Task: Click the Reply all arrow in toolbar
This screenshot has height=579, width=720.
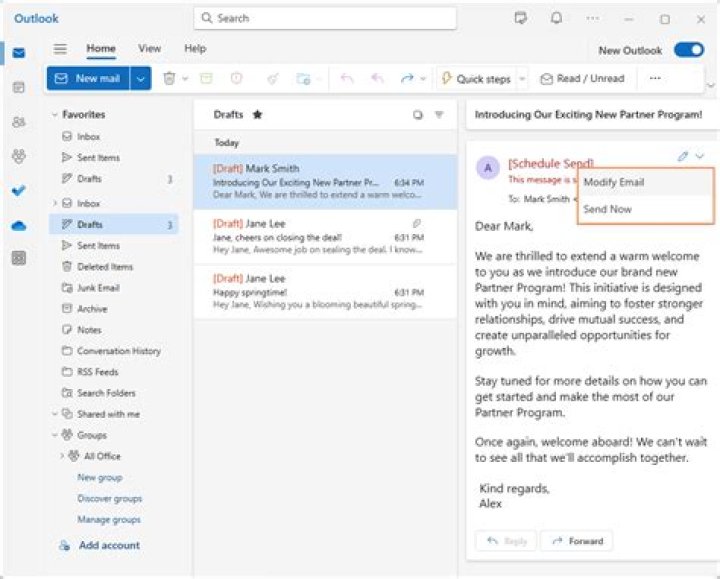Action: point(377,79)
